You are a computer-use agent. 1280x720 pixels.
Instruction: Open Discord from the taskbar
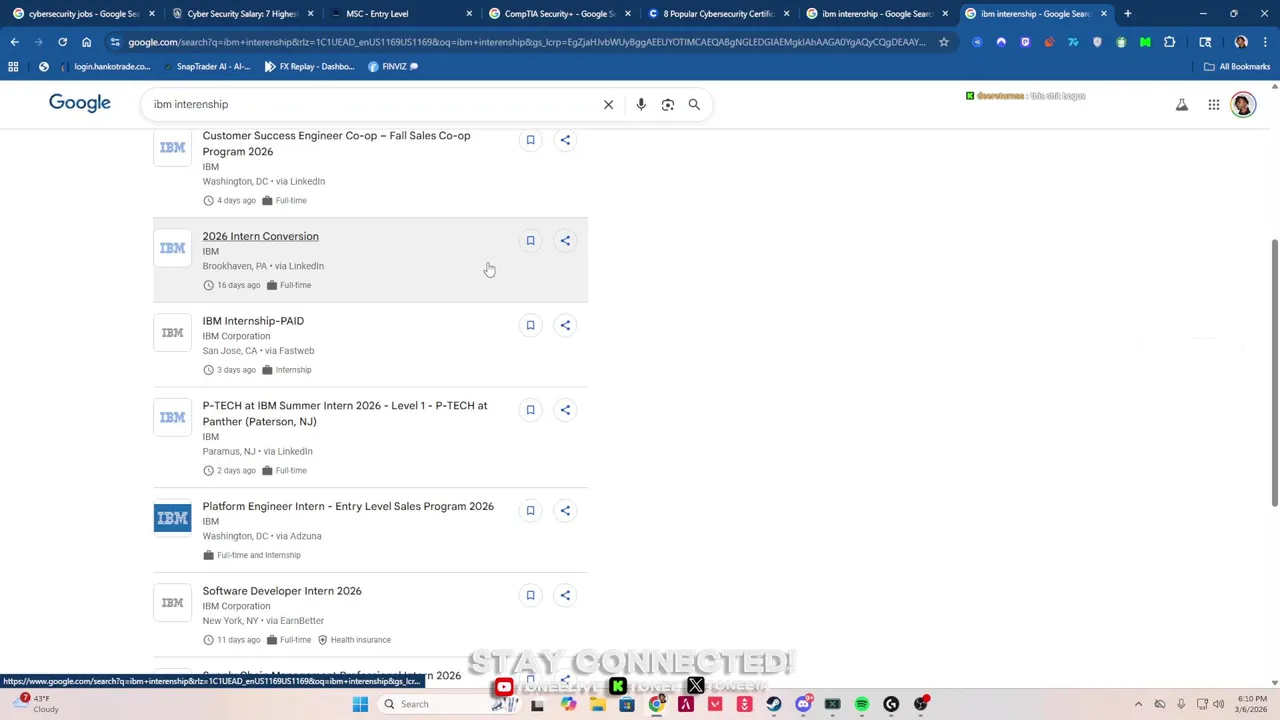[803, 704]
